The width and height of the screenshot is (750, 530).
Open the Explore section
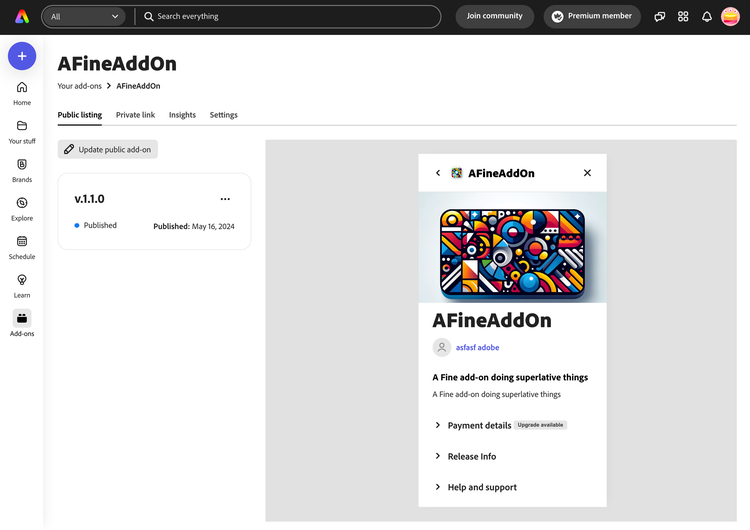click(22, 209)
